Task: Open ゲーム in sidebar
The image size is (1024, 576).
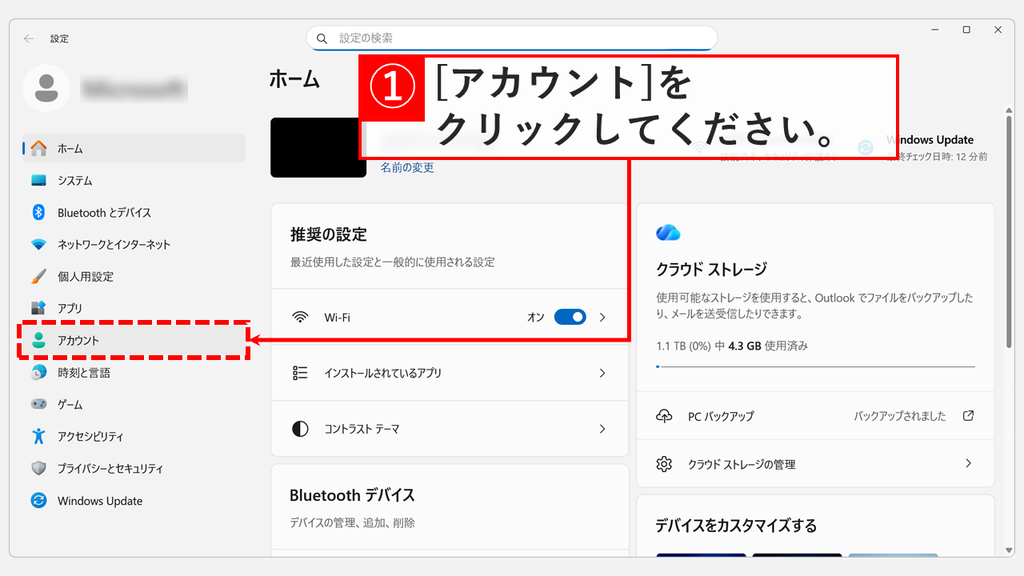Action: click(x=134, y=404)
